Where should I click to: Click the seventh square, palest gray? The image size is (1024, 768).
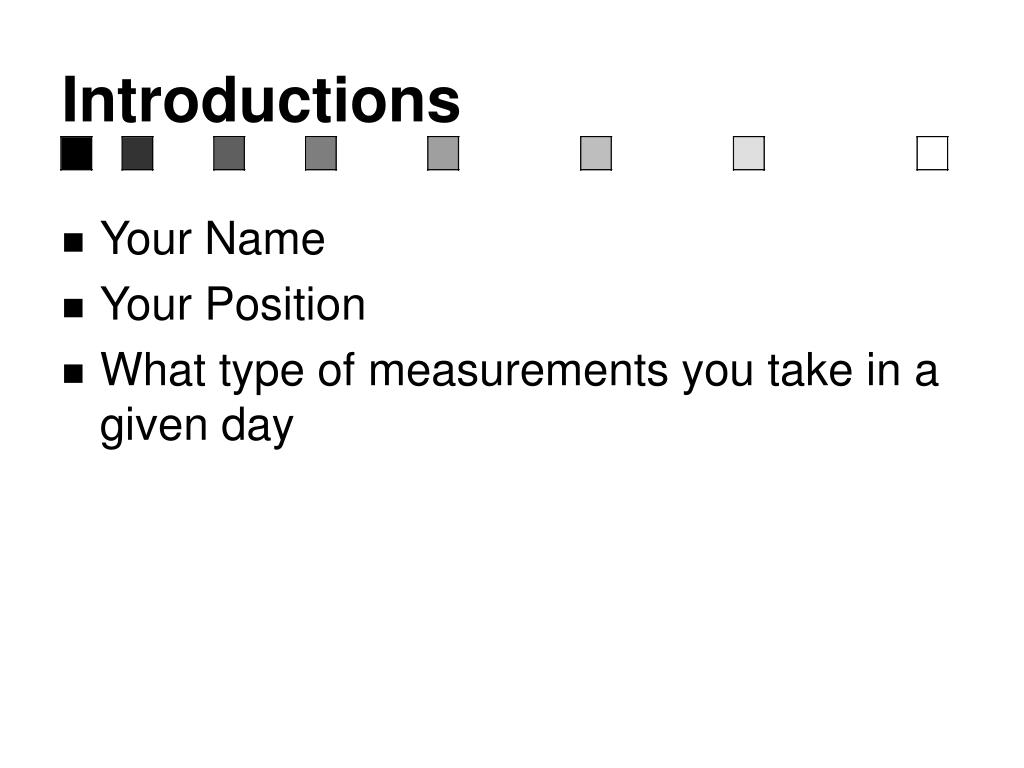(x=749, y=153)
